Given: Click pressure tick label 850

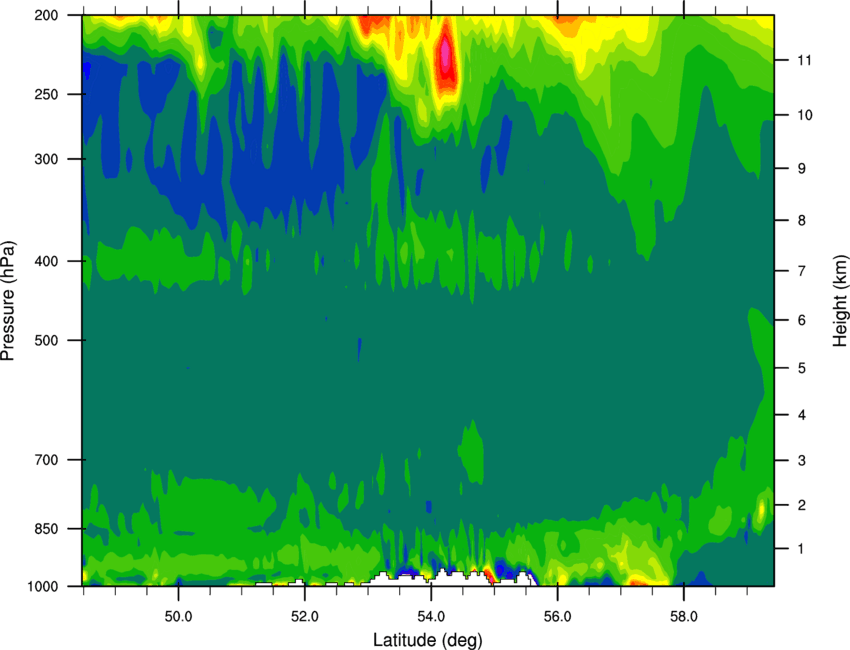Looking at the screenshot, I should (x=46, y=529).
